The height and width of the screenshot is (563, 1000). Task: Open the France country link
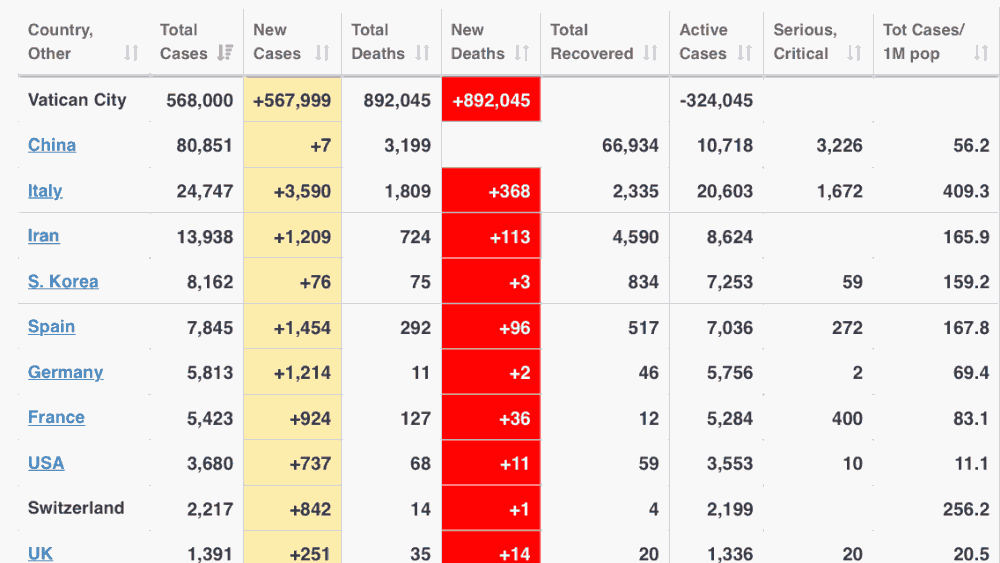56,418
